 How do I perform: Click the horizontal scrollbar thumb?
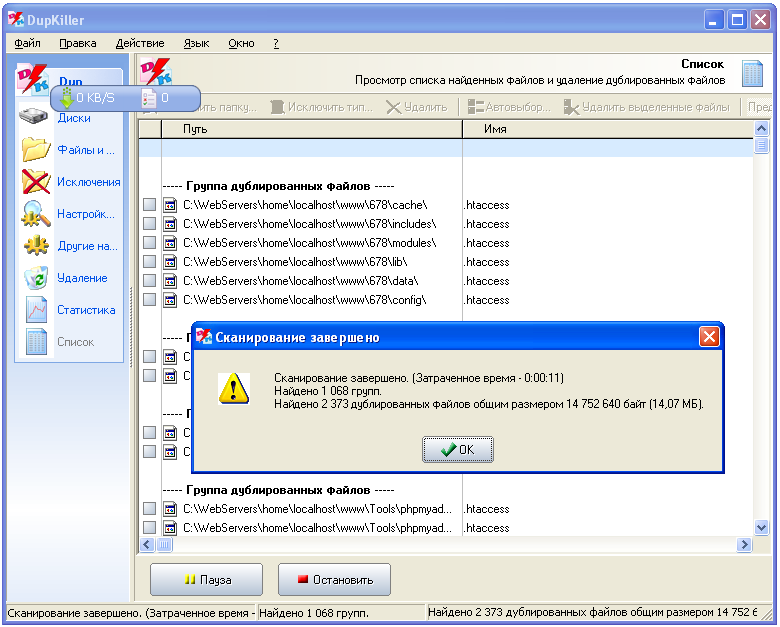click(x=164, y=544)
